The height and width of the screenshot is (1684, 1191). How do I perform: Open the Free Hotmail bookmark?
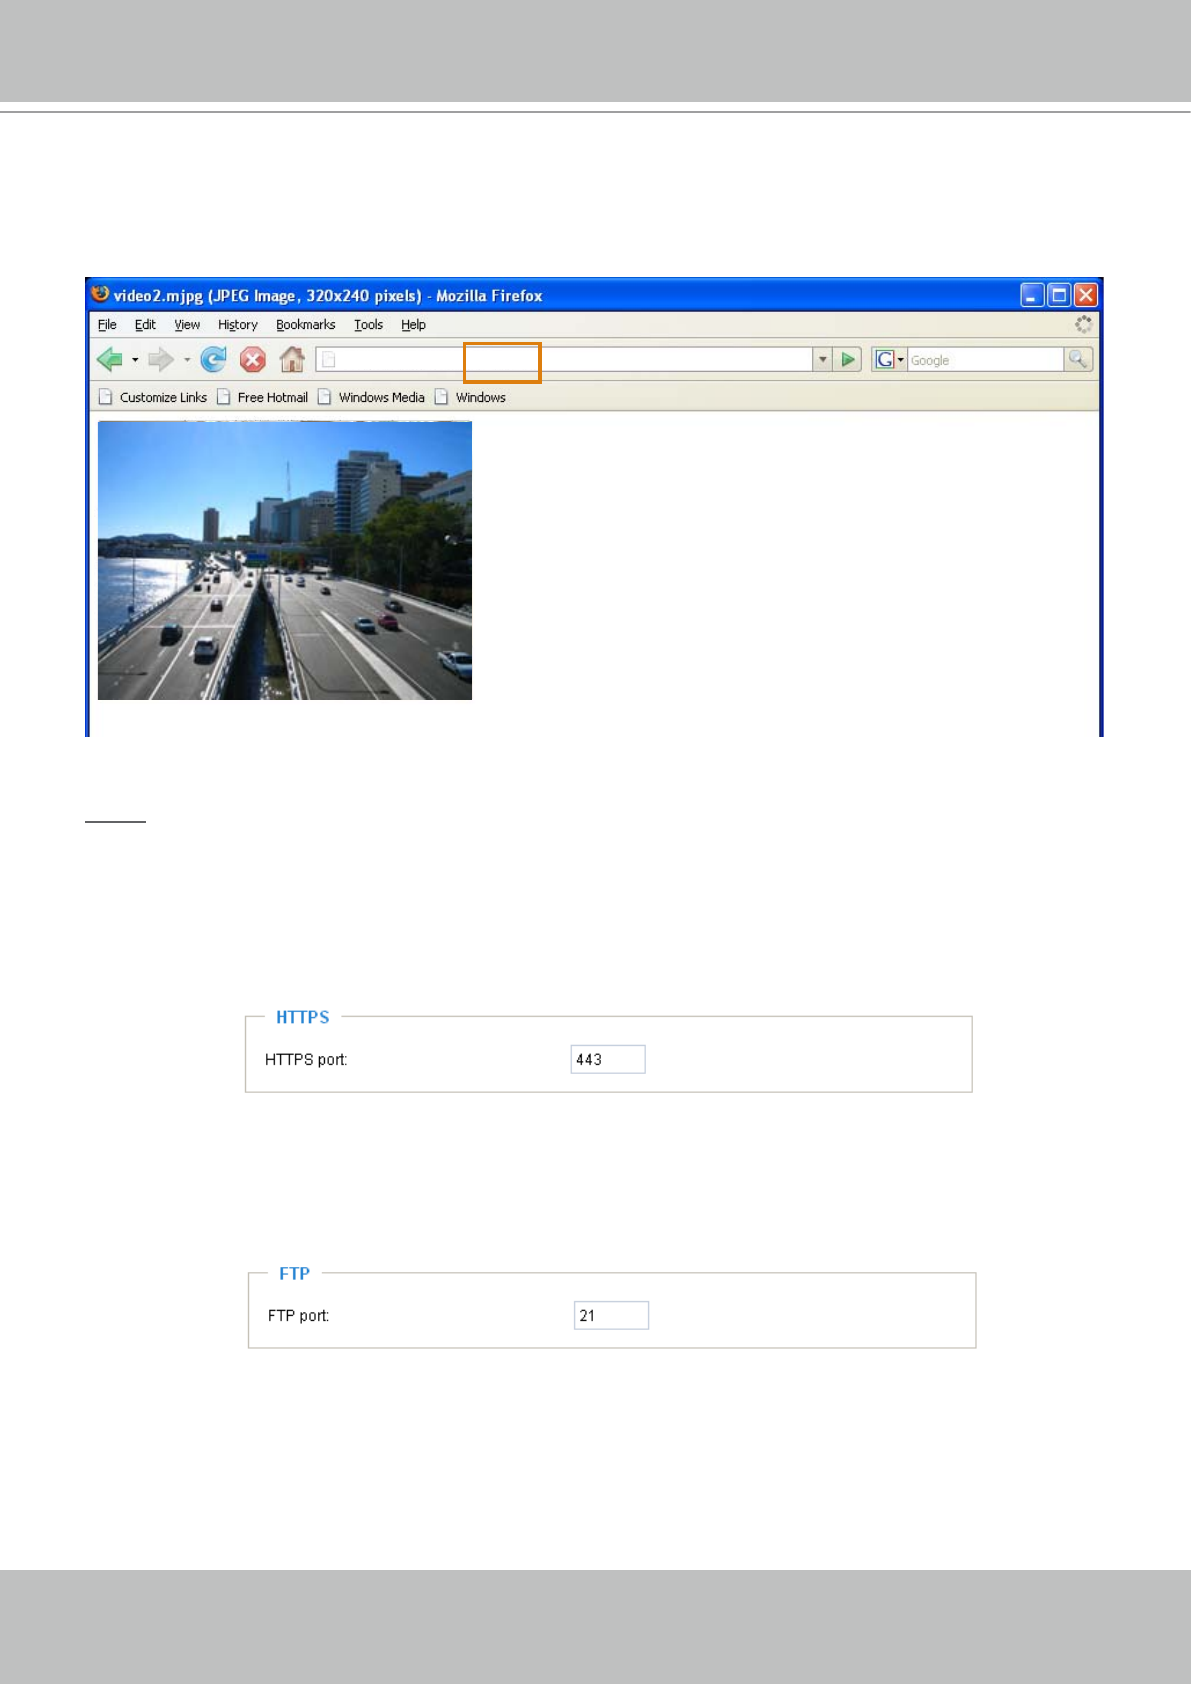coord(263,397)
